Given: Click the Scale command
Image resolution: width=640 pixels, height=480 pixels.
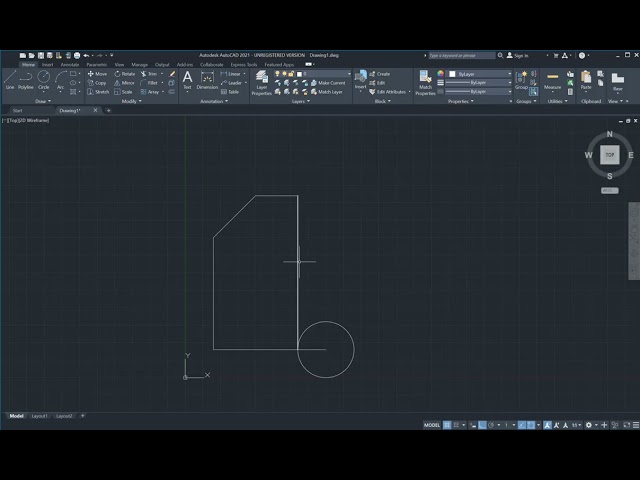Looking at the screenshot, I should click(x=123, y=92).
